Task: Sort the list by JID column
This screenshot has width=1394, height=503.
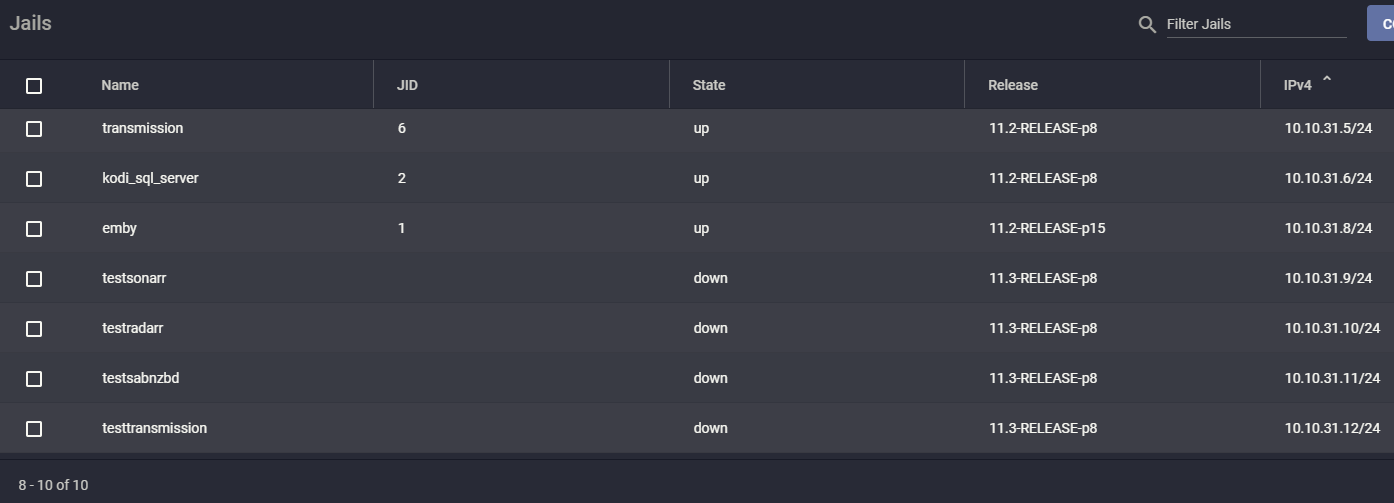Action: coord(407,85)
